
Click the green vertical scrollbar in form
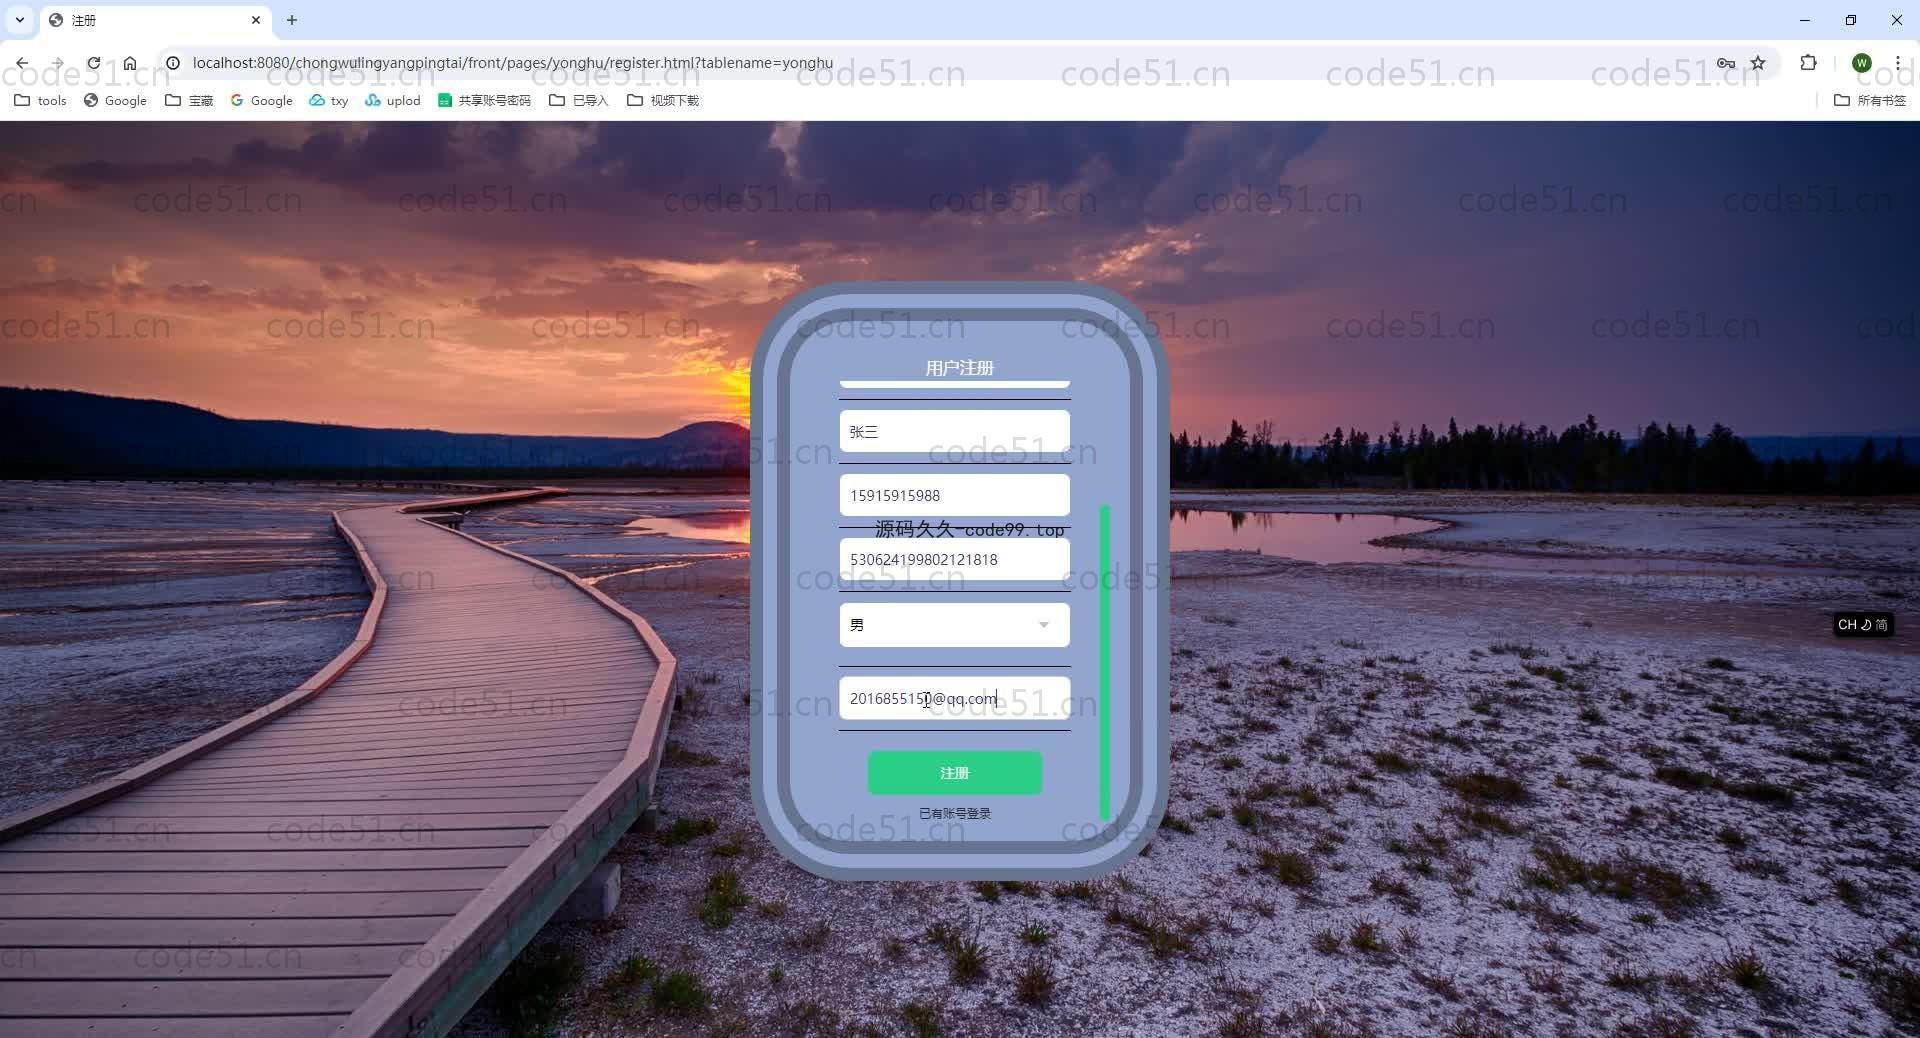[1105, 662]
